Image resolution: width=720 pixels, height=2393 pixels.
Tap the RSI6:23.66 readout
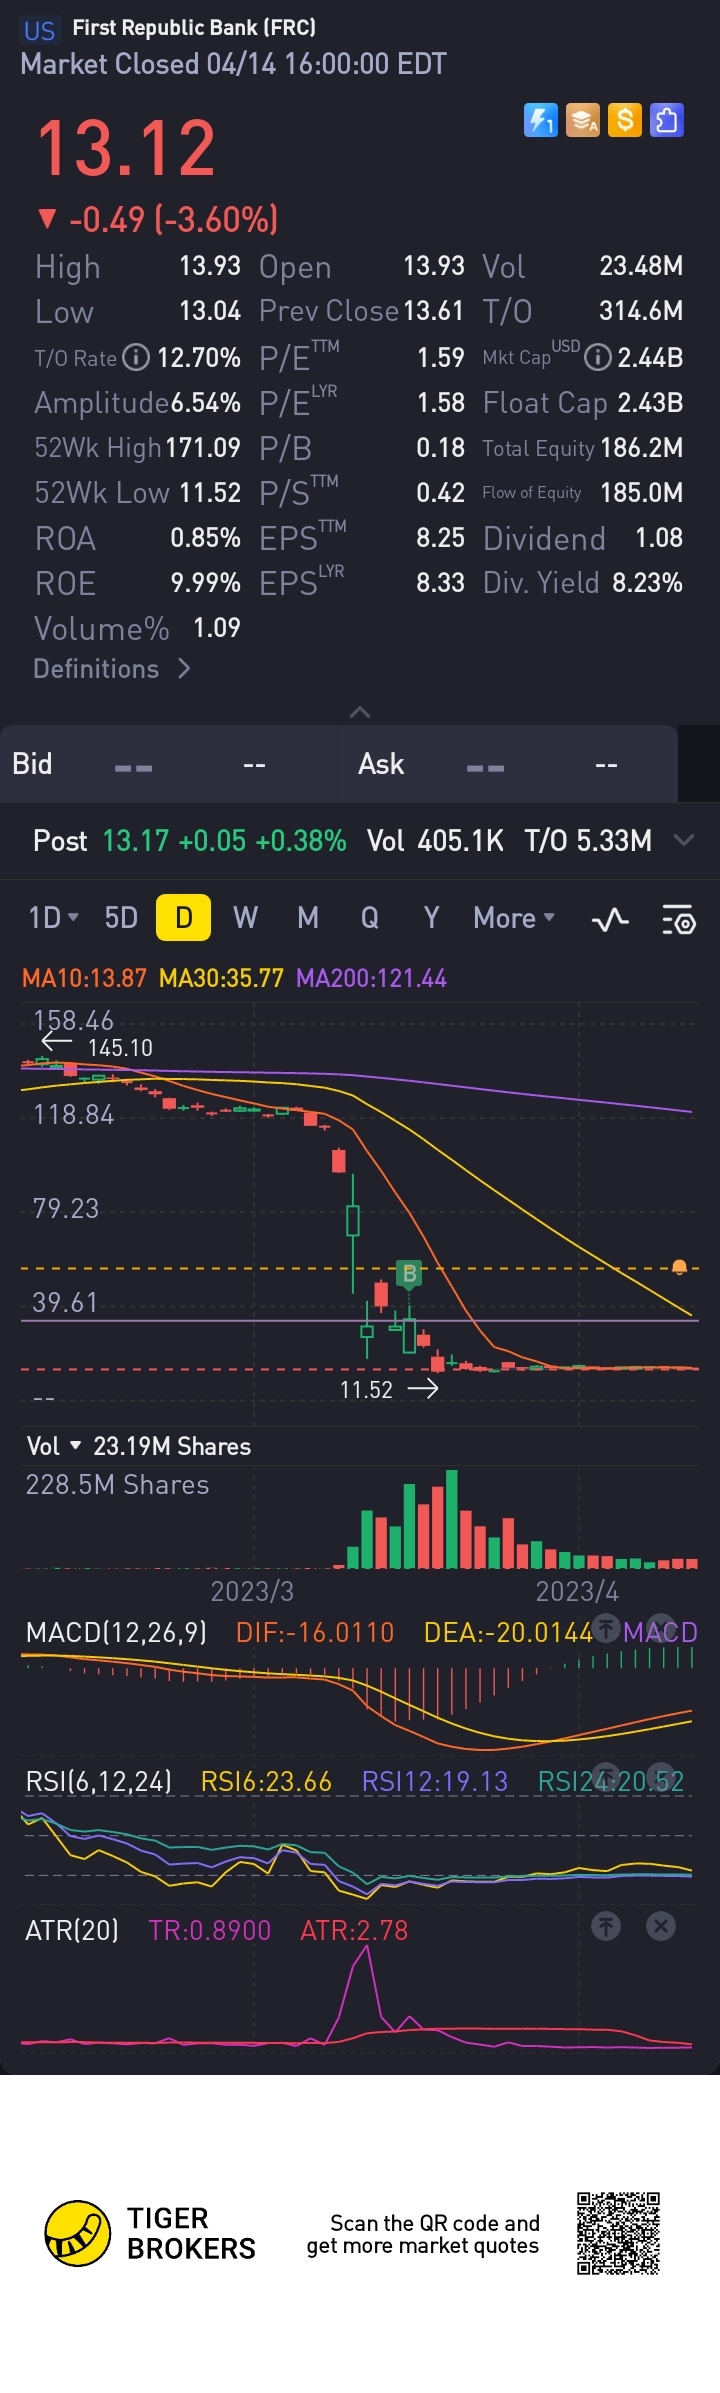(266, 1782)
